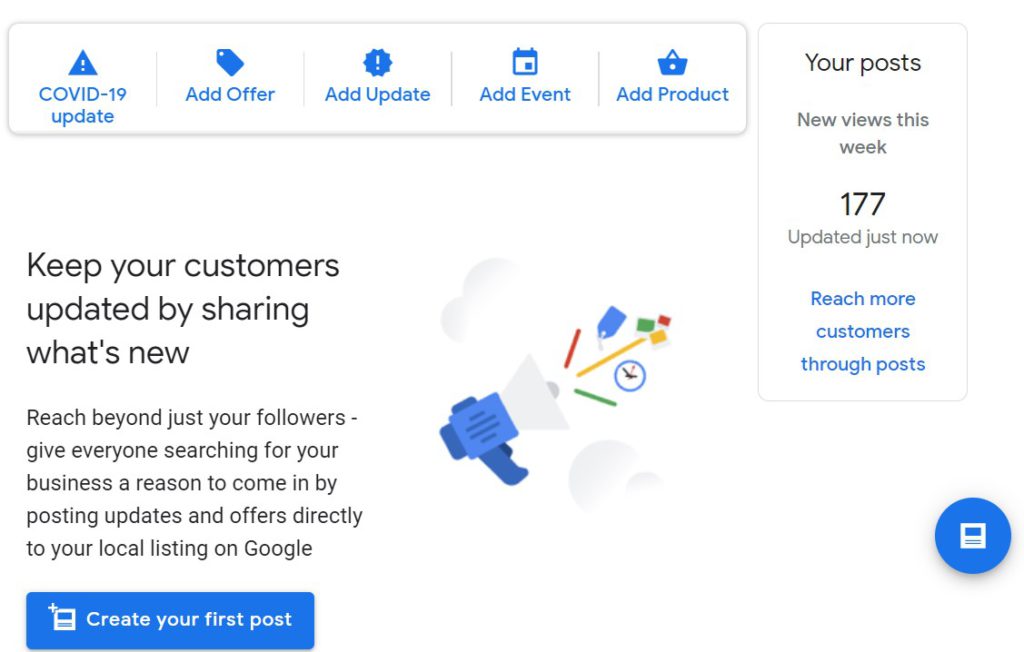Select the Add Product text label

673,94
